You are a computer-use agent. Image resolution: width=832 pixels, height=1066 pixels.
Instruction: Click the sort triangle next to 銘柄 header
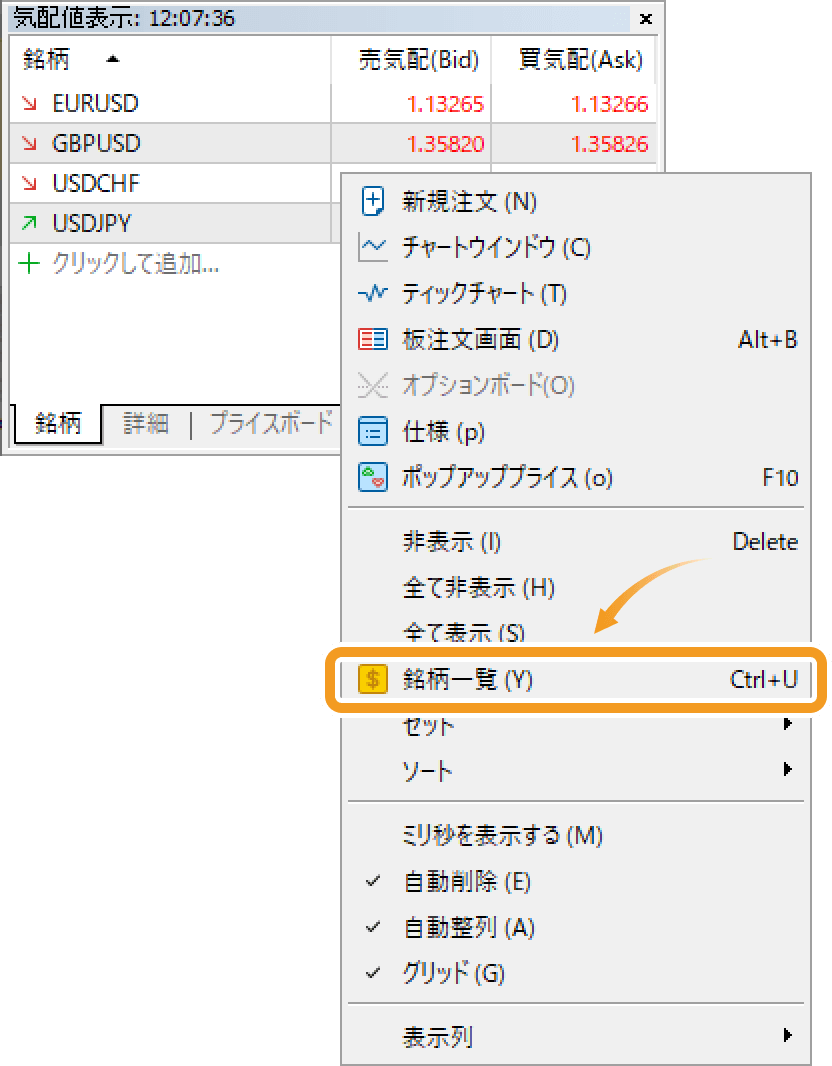[x=113, y=59]
